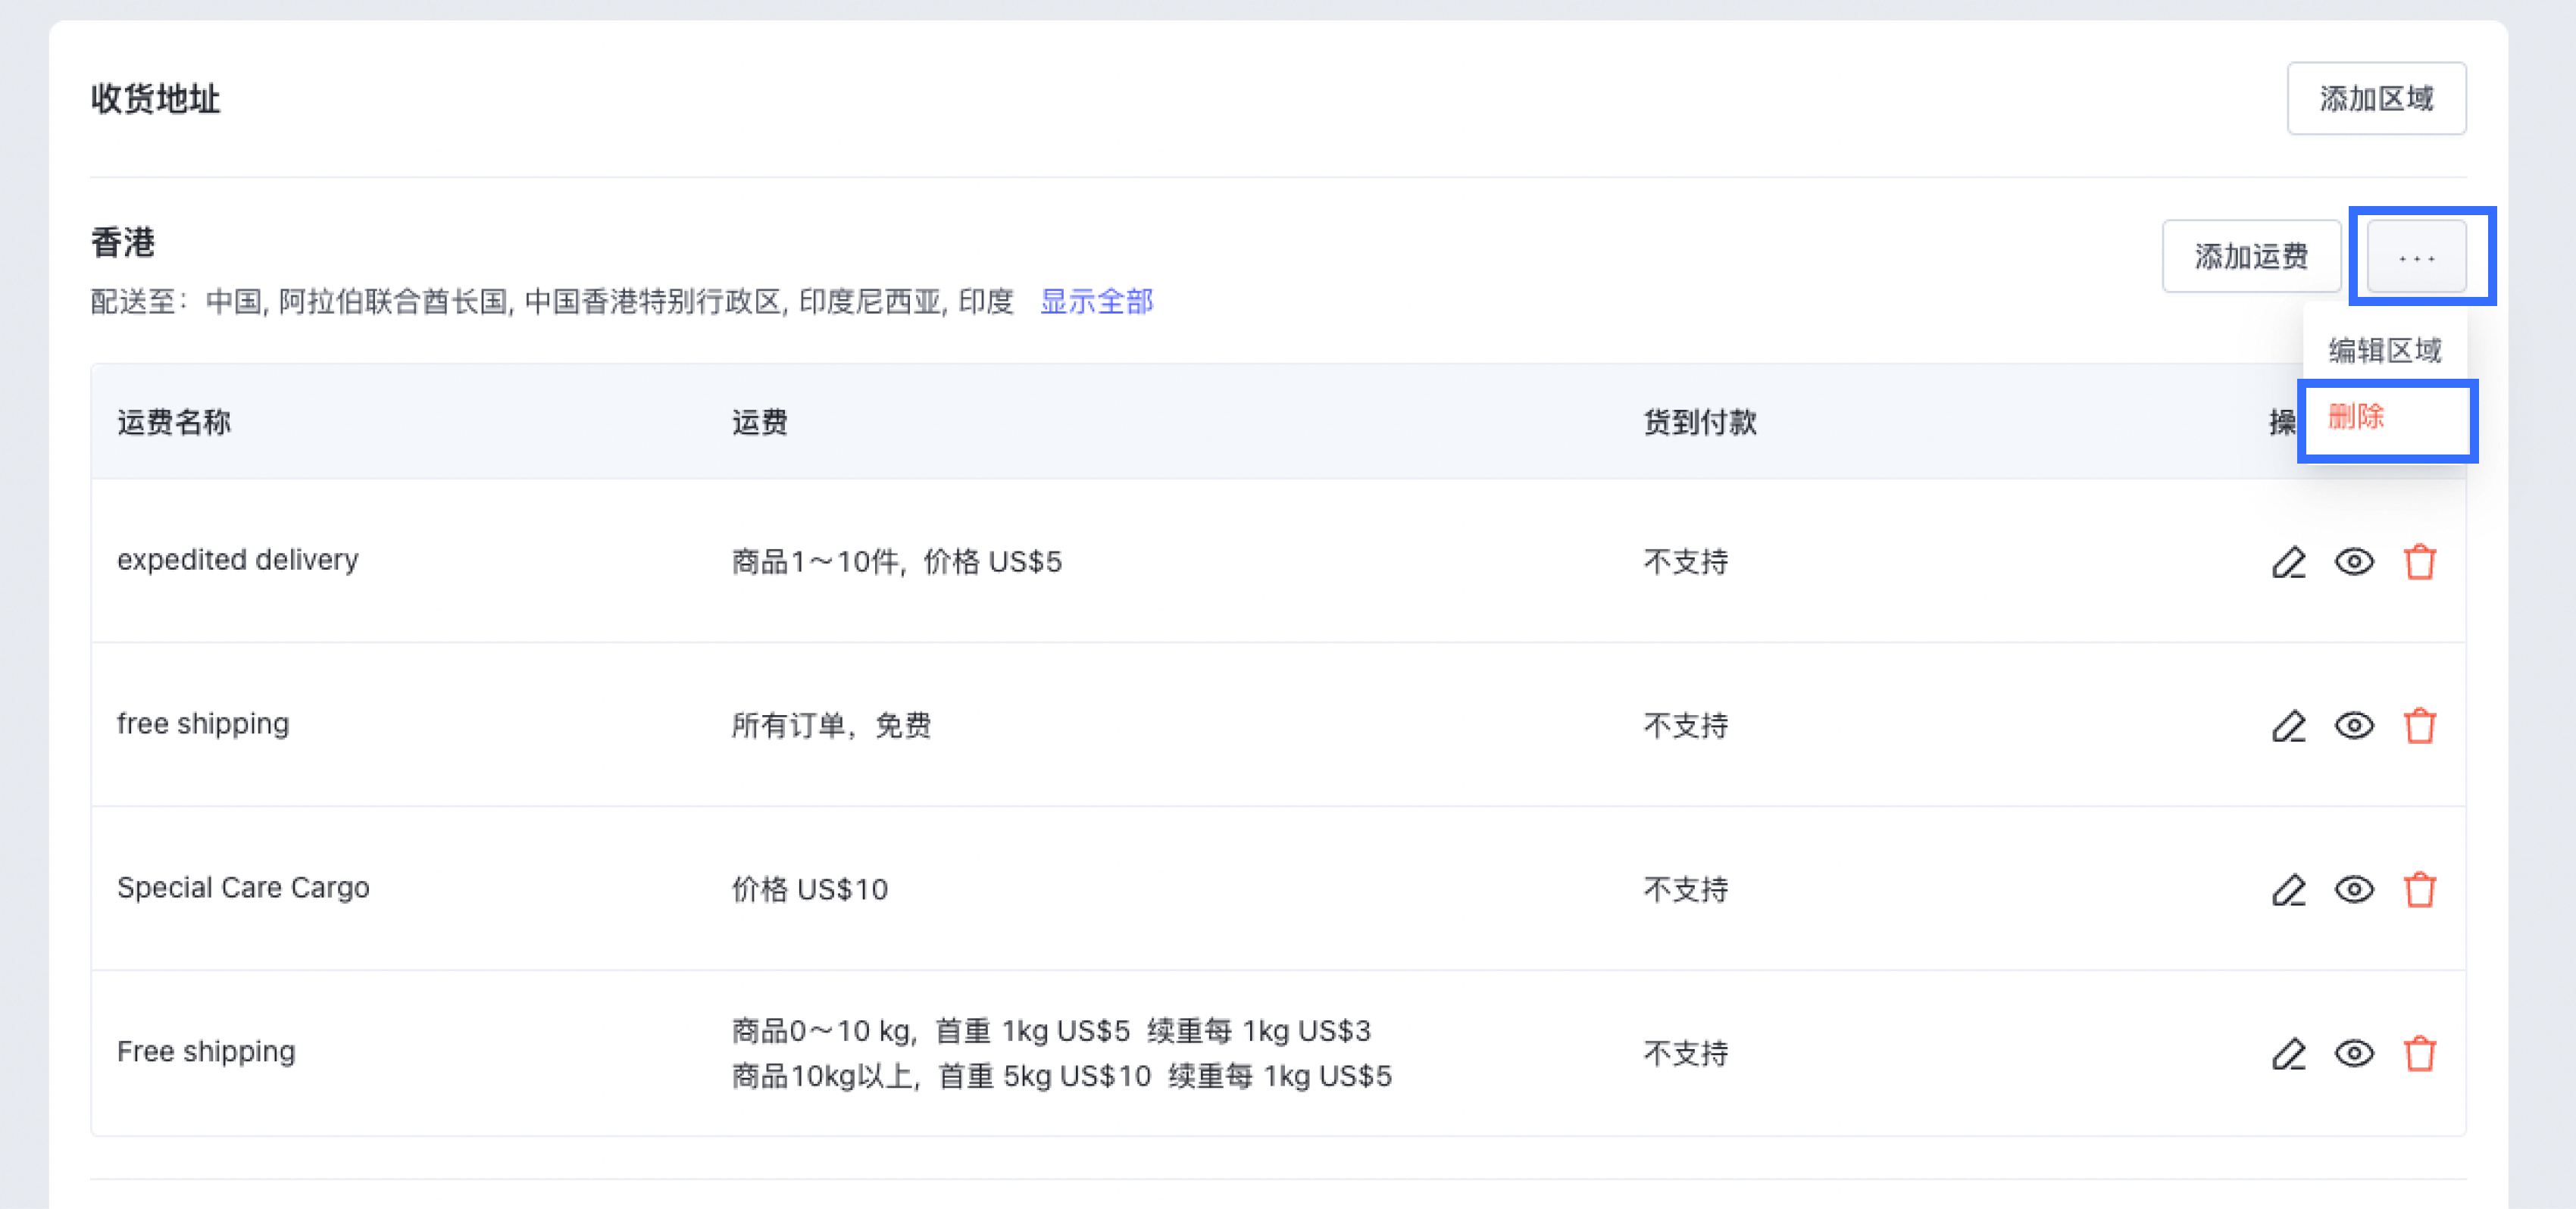
Task: Click the 添加运费 button
Action: tap(2251, 257)
